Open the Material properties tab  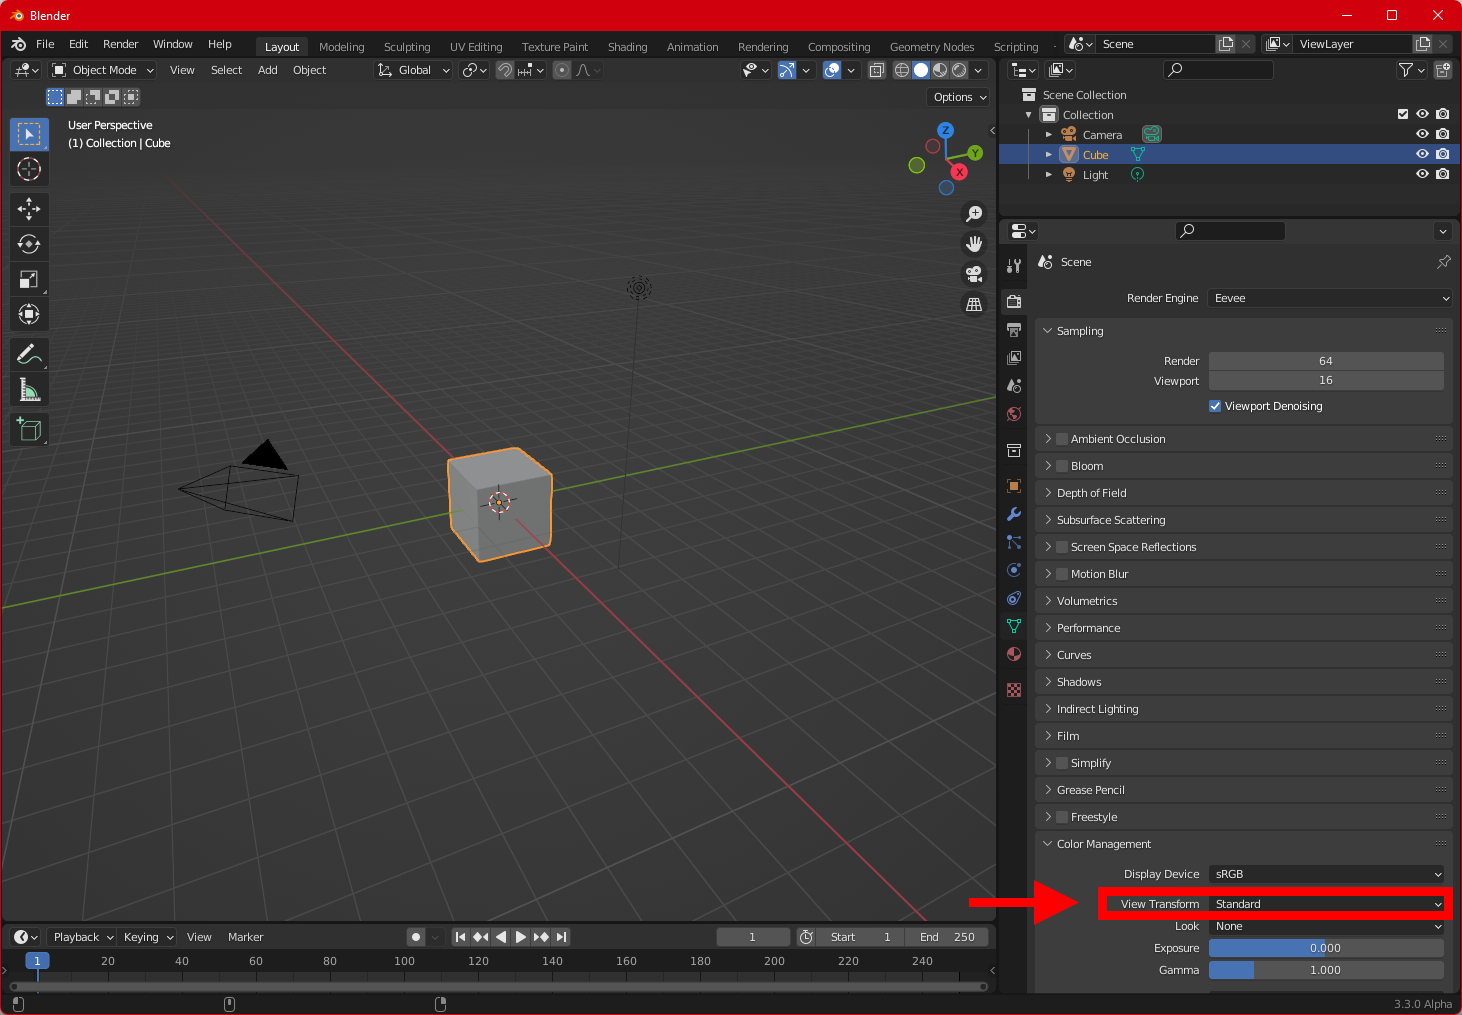pos(1014,654)
